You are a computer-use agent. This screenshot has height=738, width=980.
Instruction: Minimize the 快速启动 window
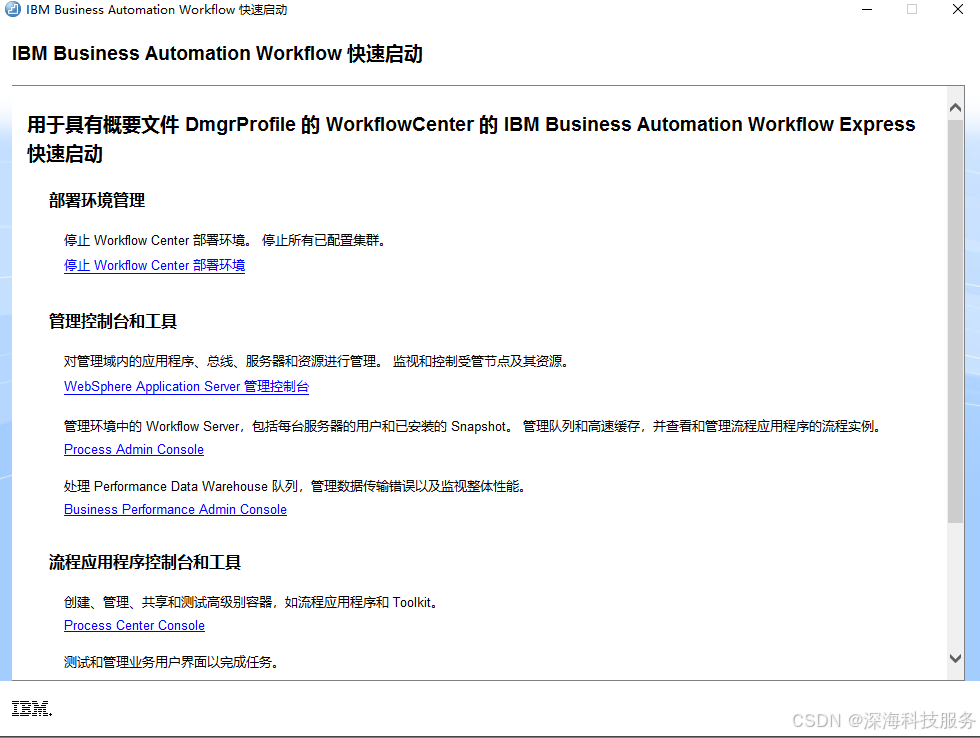[x=867, y=9]
